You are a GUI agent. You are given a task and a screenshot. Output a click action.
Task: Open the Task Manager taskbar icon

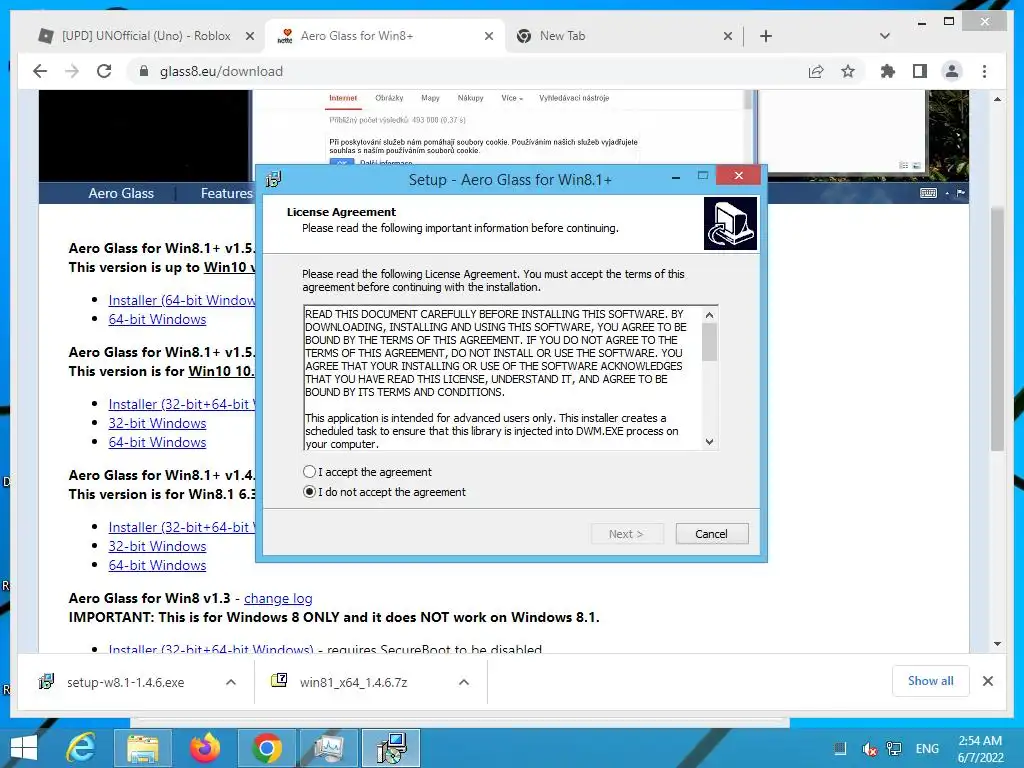tap(328, 748)
